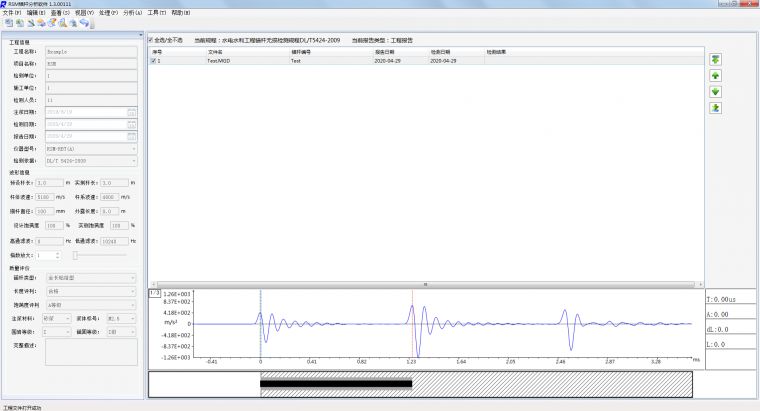This screenshot has width=760, height=411.
Task: Open the 分析 menu in menu bar
Action: point(132,13)
